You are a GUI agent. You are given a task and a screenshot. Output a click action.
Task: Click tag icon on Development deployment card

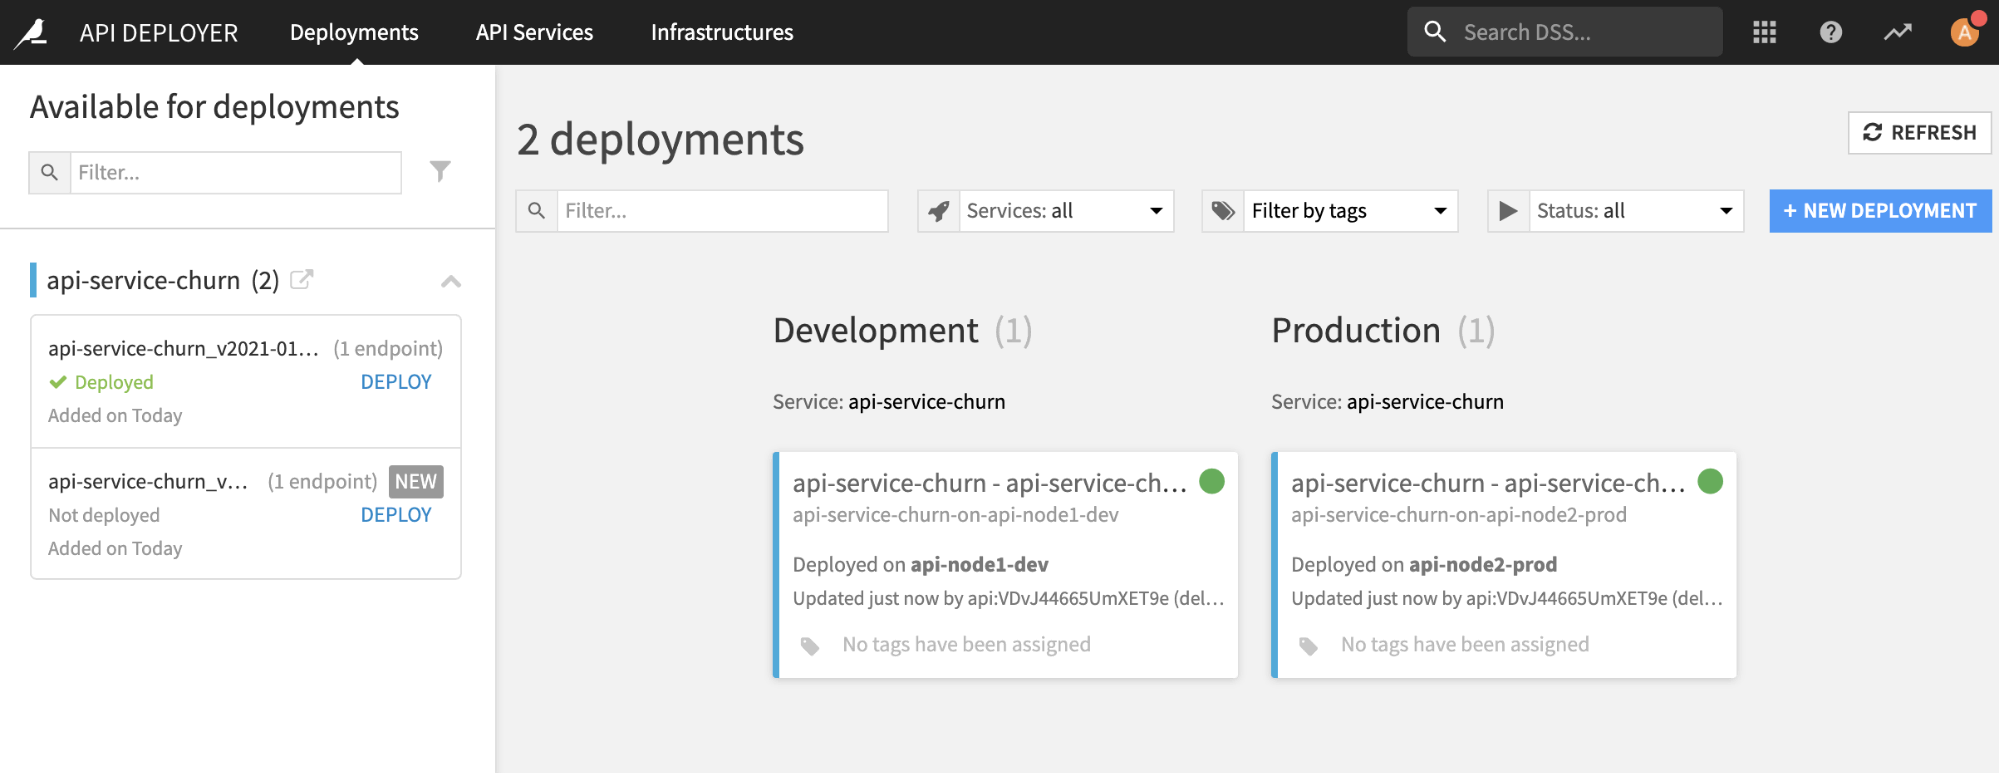coord(810,646)
